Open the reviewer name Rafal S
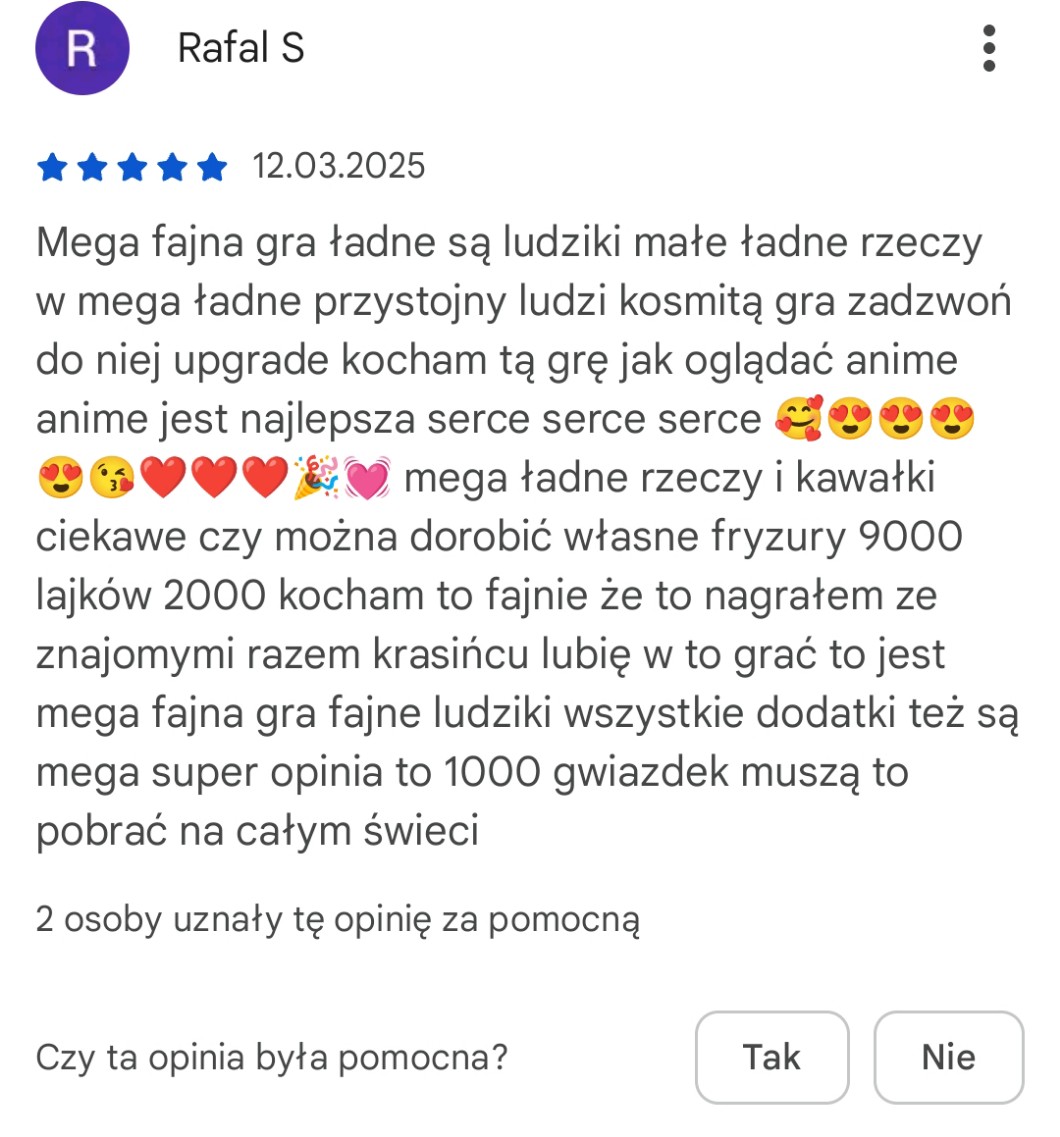The width and height of the screenshot is (1060, 1137). [x=241, y=48]
